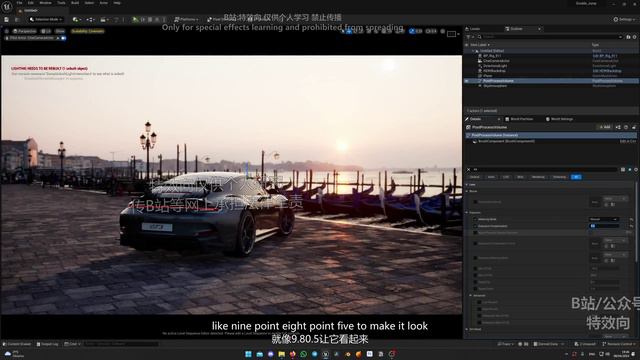Click the Perspective viewport button
This screenshot has height=360, width=640.
[x=24, y=31]
